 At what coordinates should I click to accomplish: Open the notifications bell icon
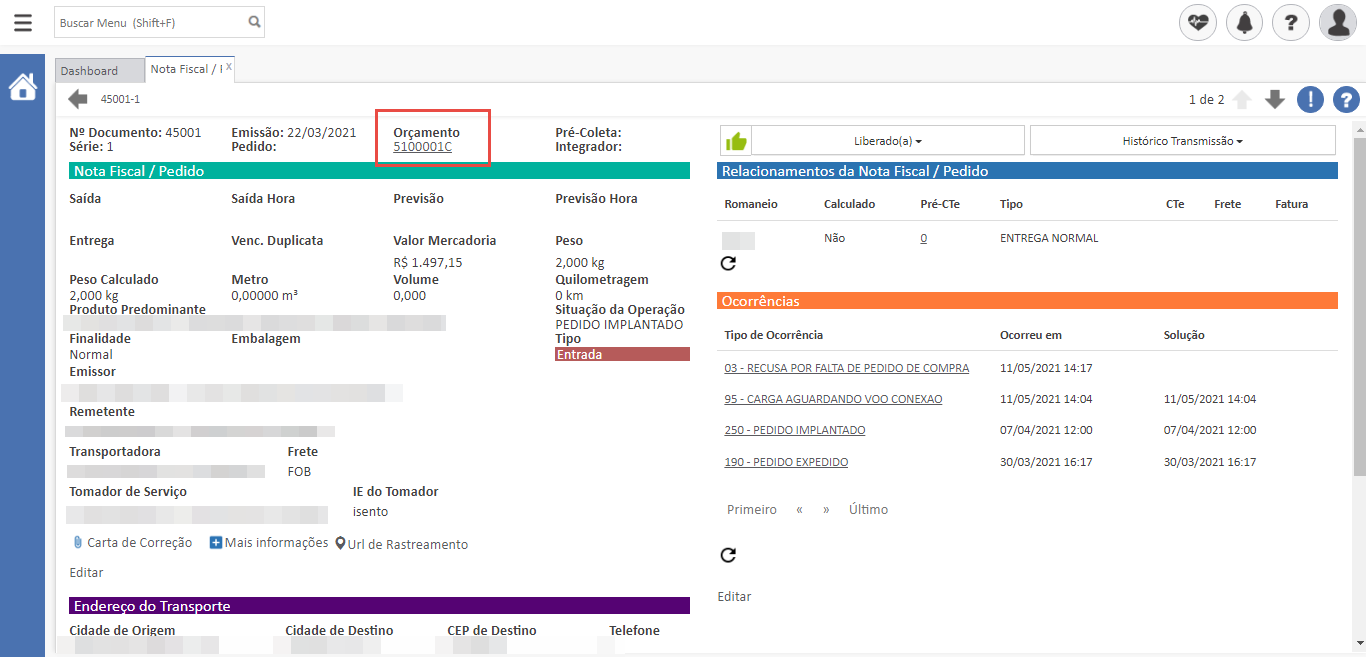pos(1244,22)
